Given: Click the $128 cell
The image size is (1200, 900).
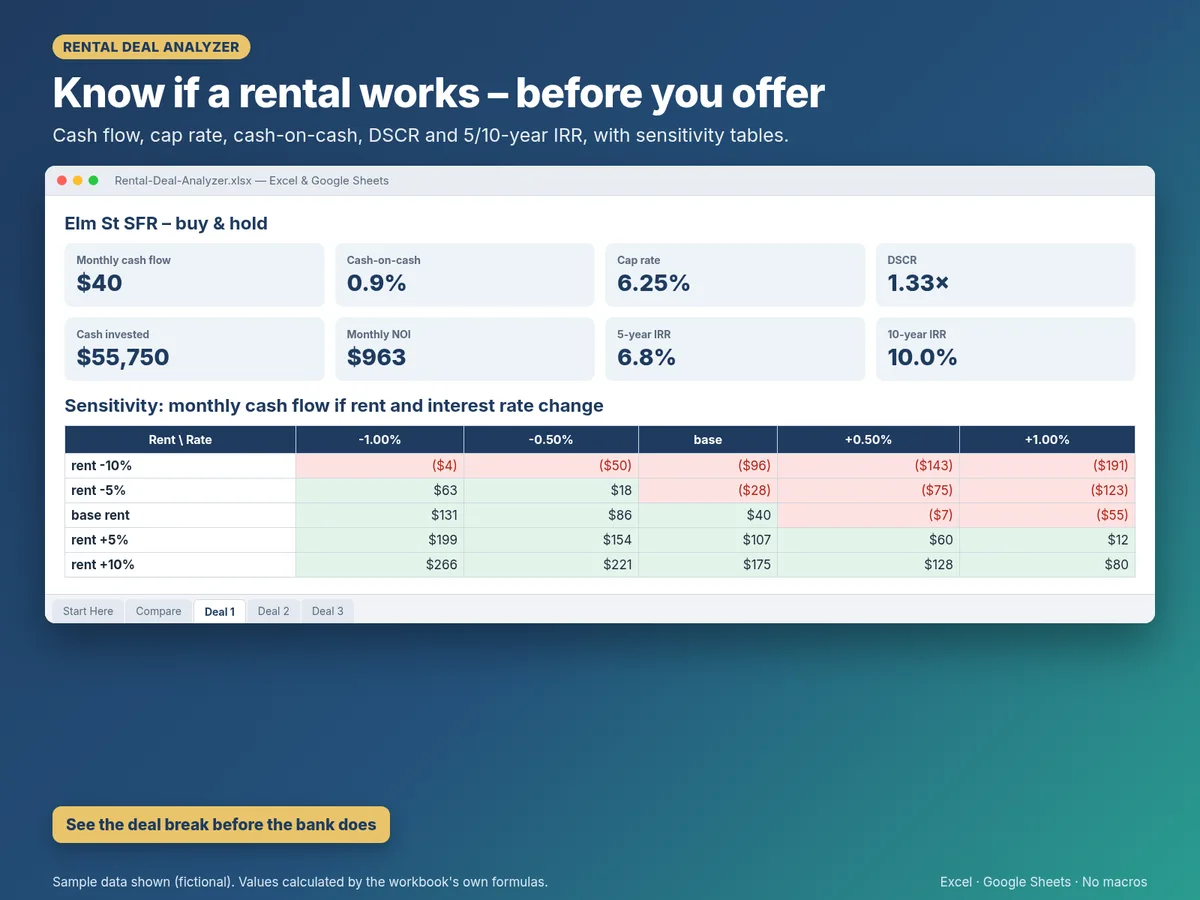Looking at the screenshot, I should pos(868,565).
